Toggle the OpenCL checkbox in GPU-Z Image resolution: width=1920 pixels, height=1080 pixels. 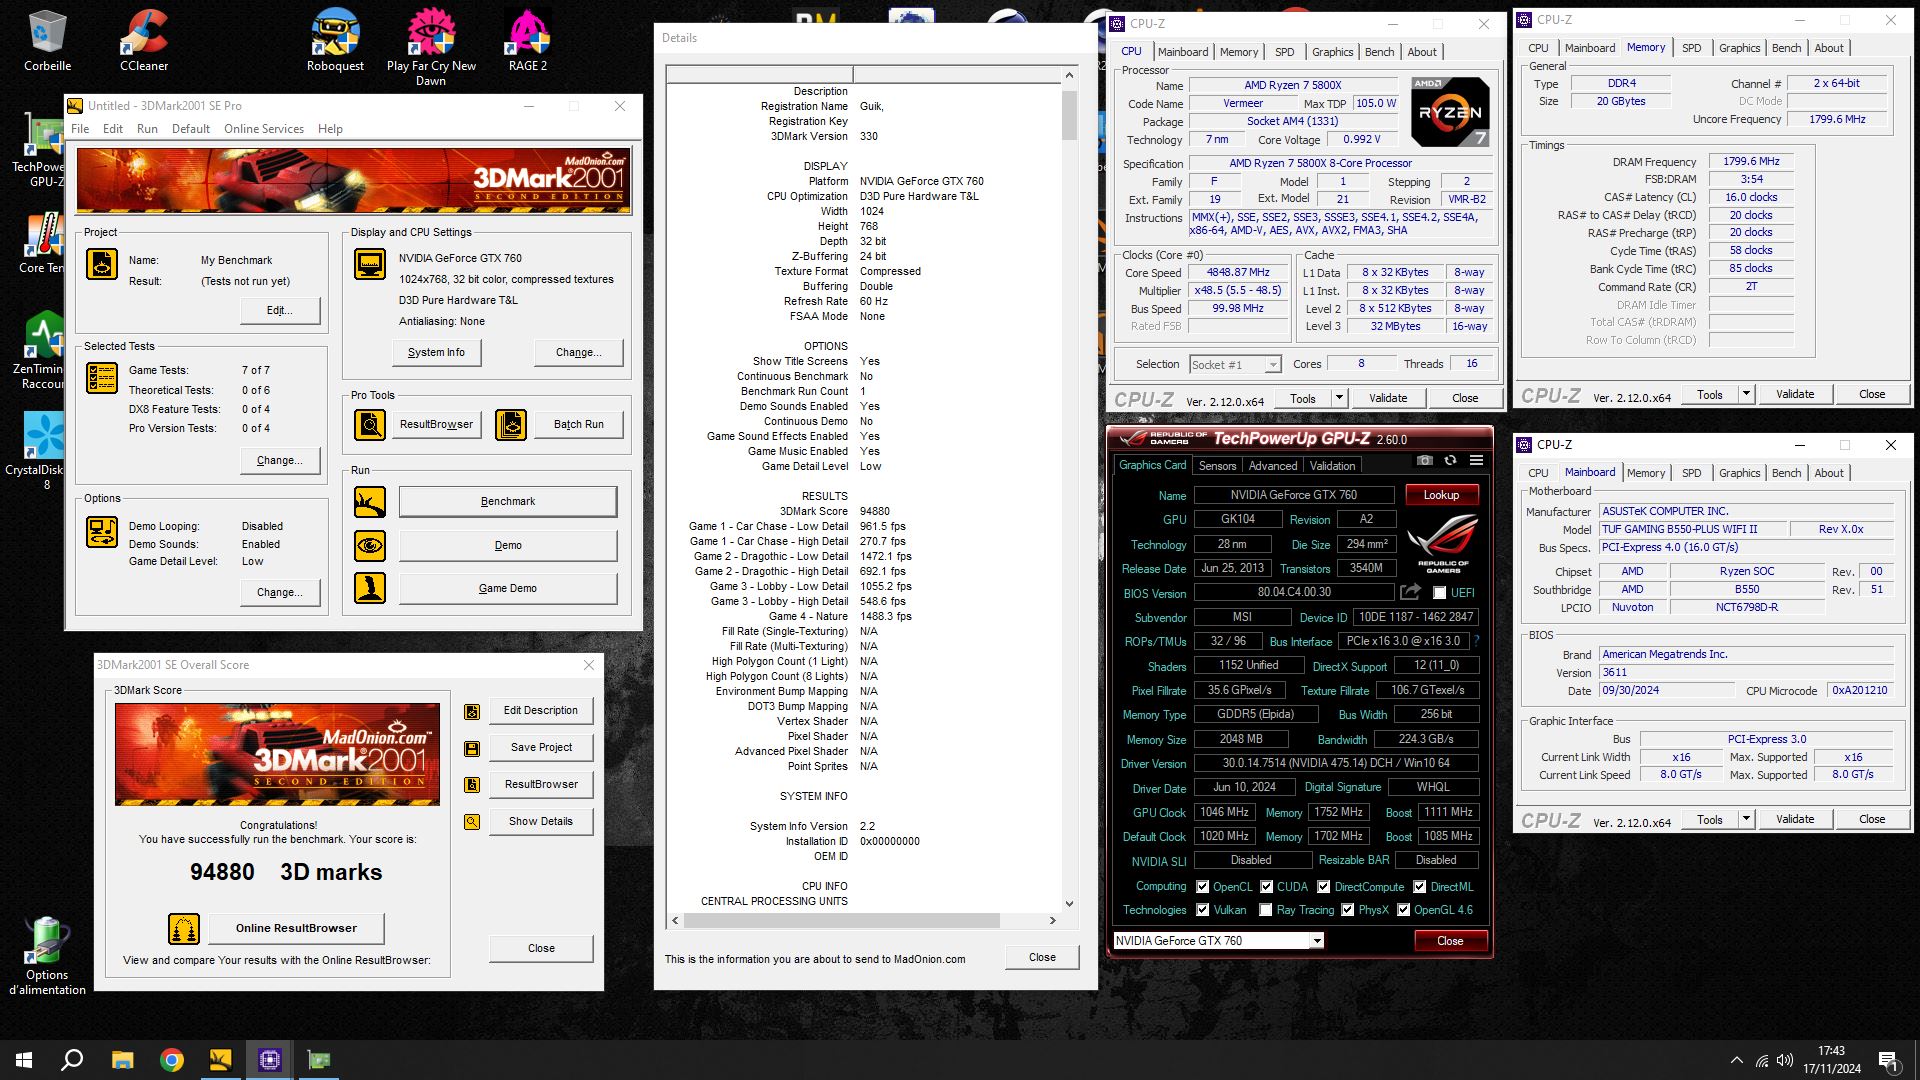pyautogui.click(x=1203, y=887)
